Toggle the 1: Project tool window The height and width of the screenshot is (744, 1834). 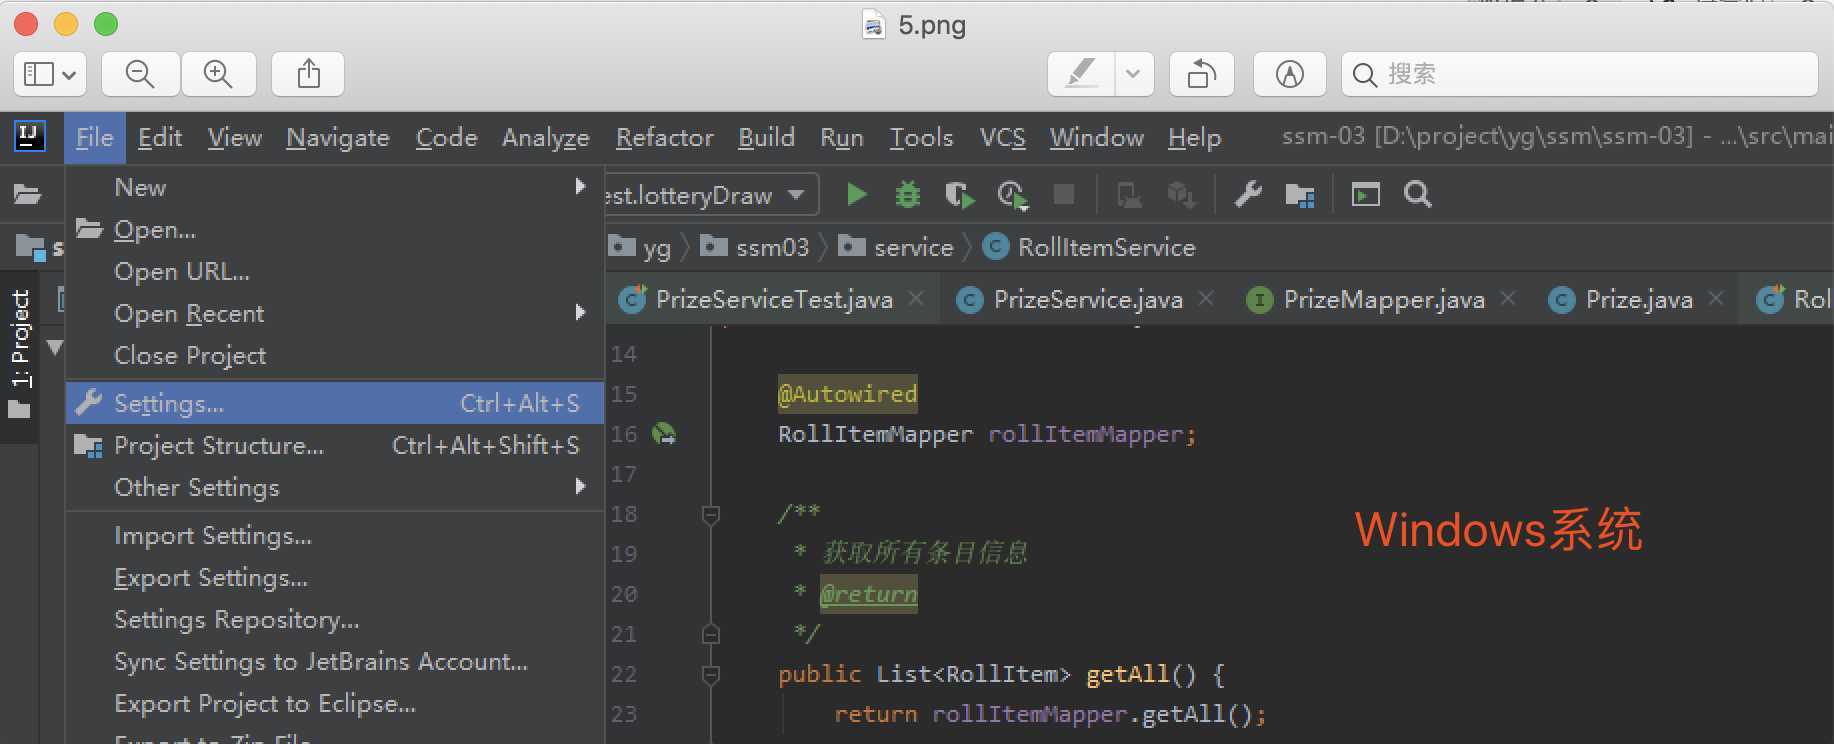(20, 355)
